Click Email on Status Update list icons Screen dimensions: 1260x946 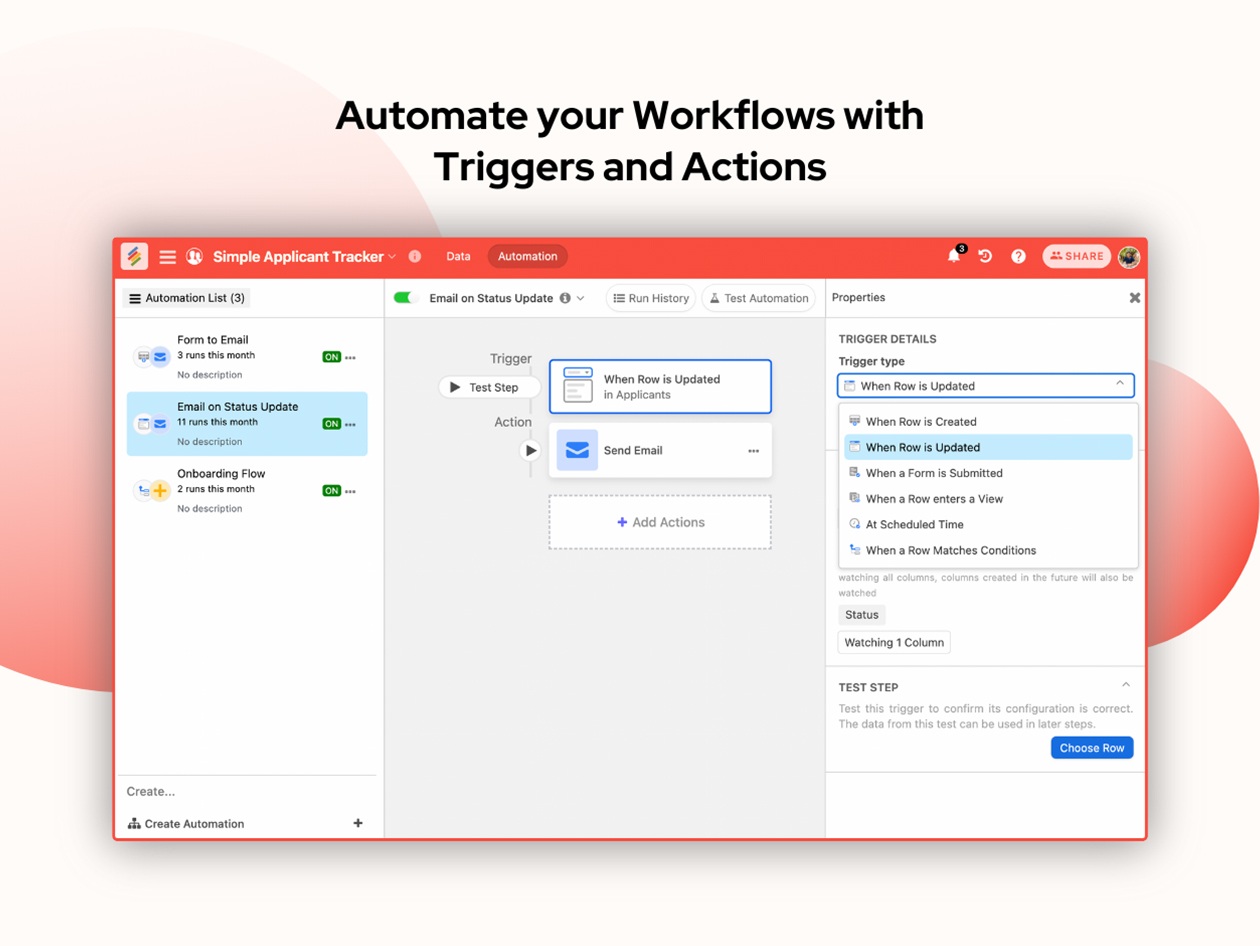[151, 424]
